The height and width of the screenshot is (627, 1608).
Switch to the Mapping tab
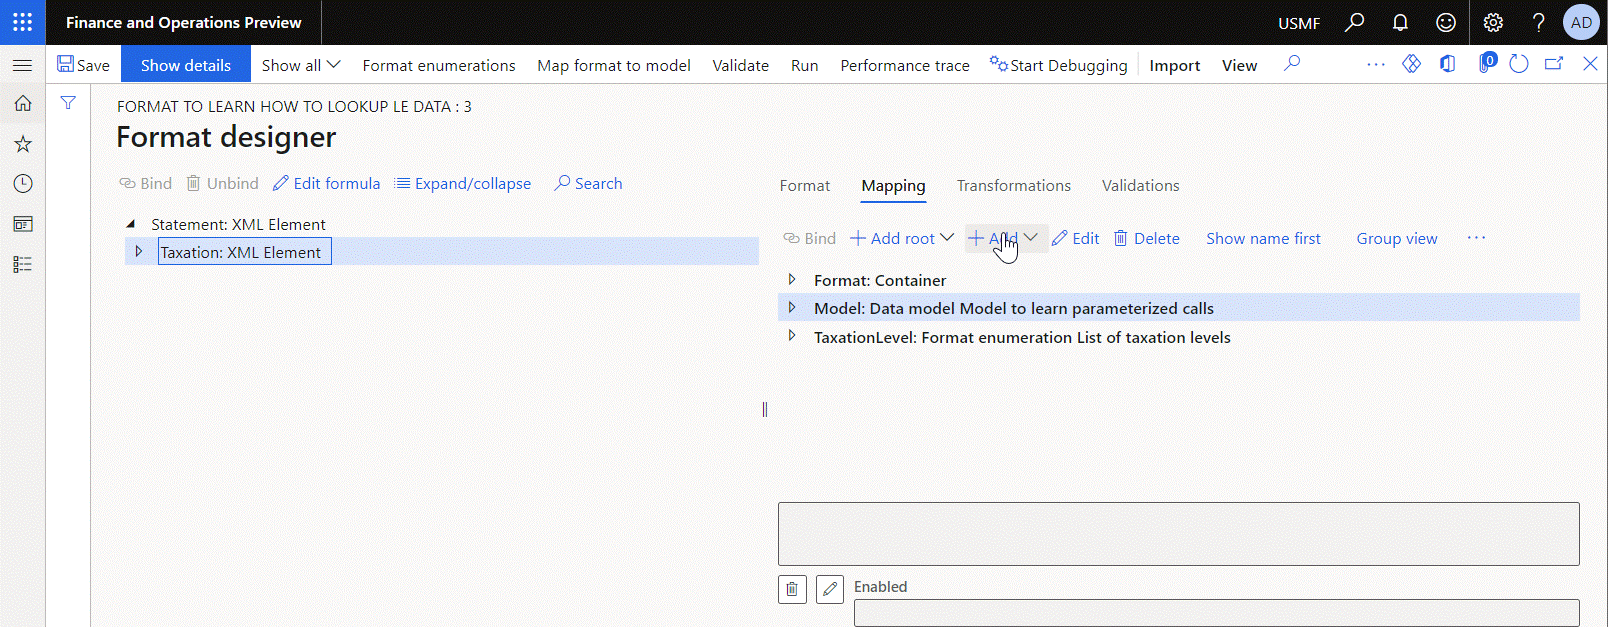coord(893,185)
